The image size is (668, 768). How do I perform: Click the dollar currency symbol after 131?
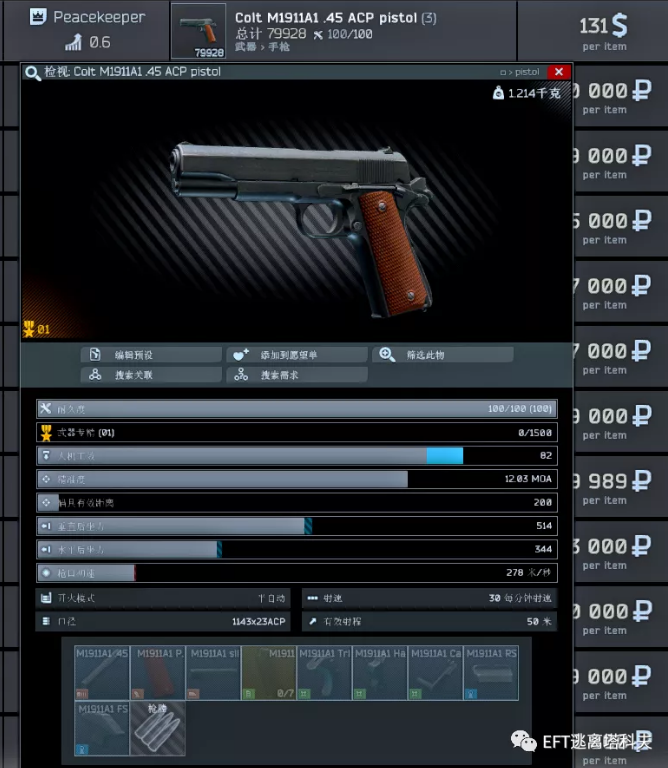pos(620,25)
